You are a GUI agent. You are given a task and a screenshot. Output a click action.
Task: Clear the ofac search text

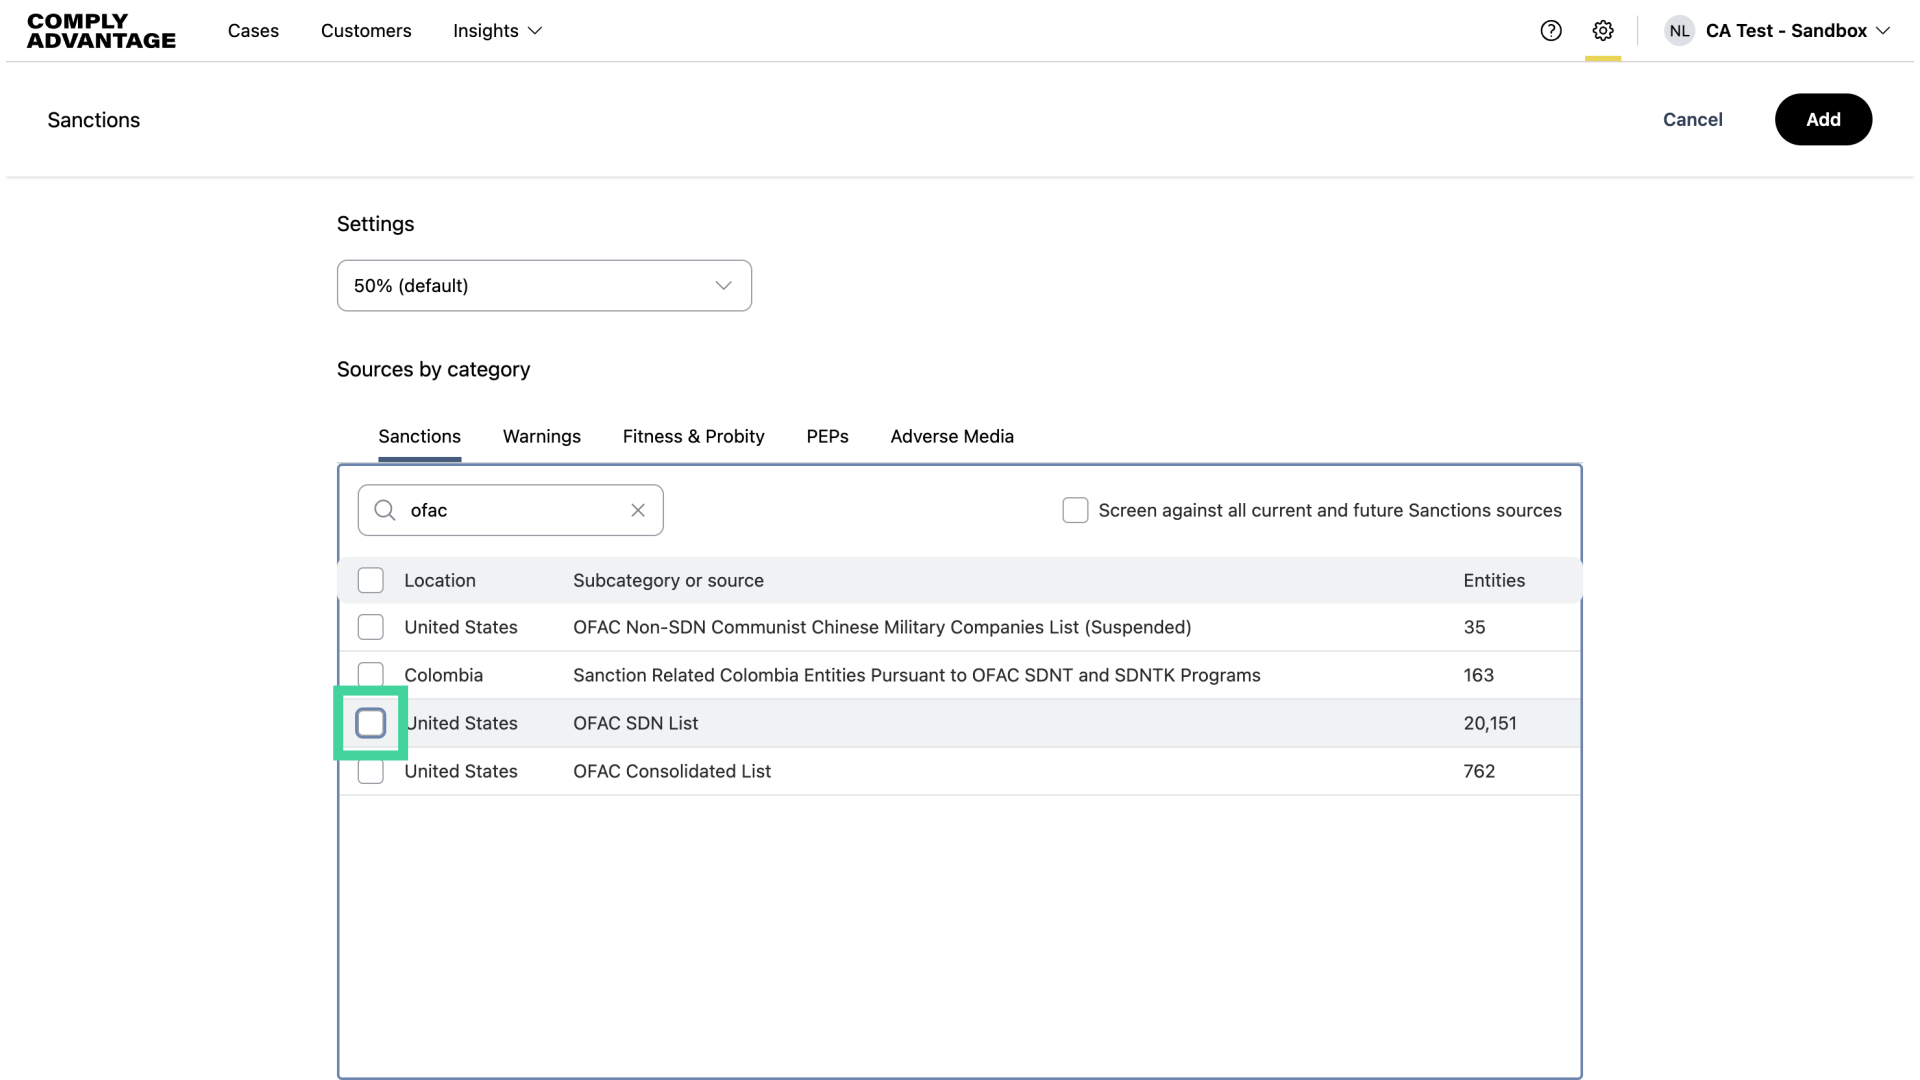[x=638, y=510]
